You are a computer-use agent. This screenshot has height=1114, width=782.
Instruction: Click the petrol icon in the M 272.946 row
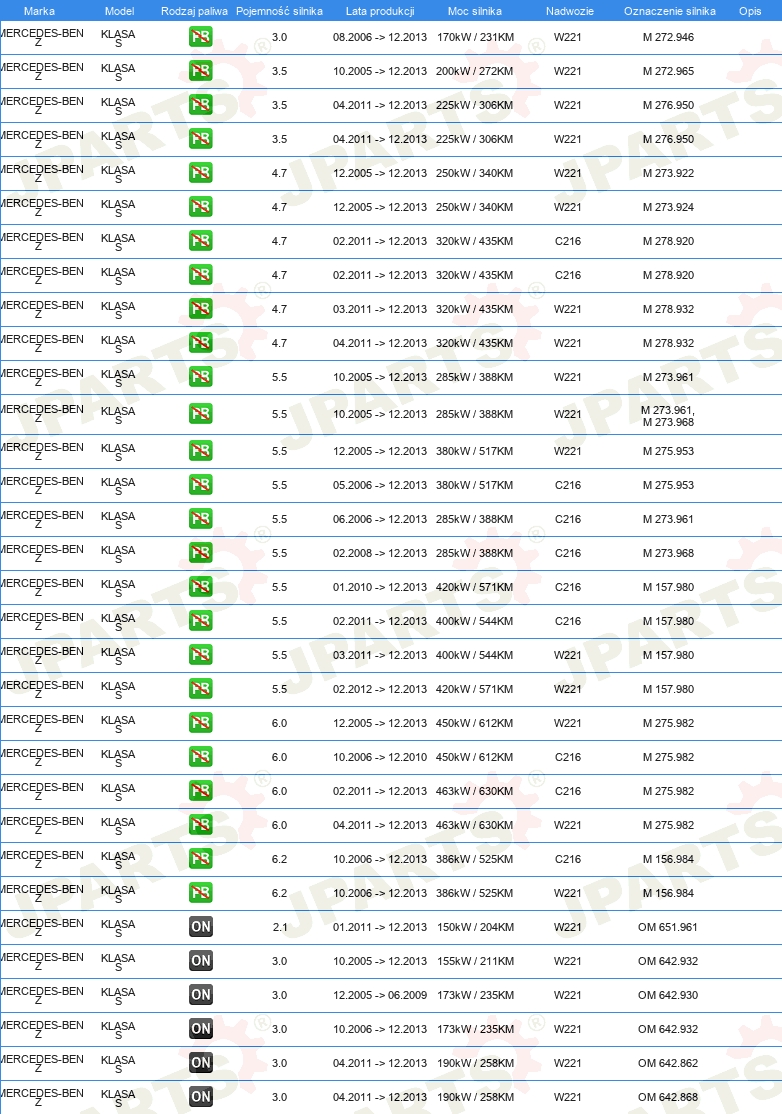point(201,37)
